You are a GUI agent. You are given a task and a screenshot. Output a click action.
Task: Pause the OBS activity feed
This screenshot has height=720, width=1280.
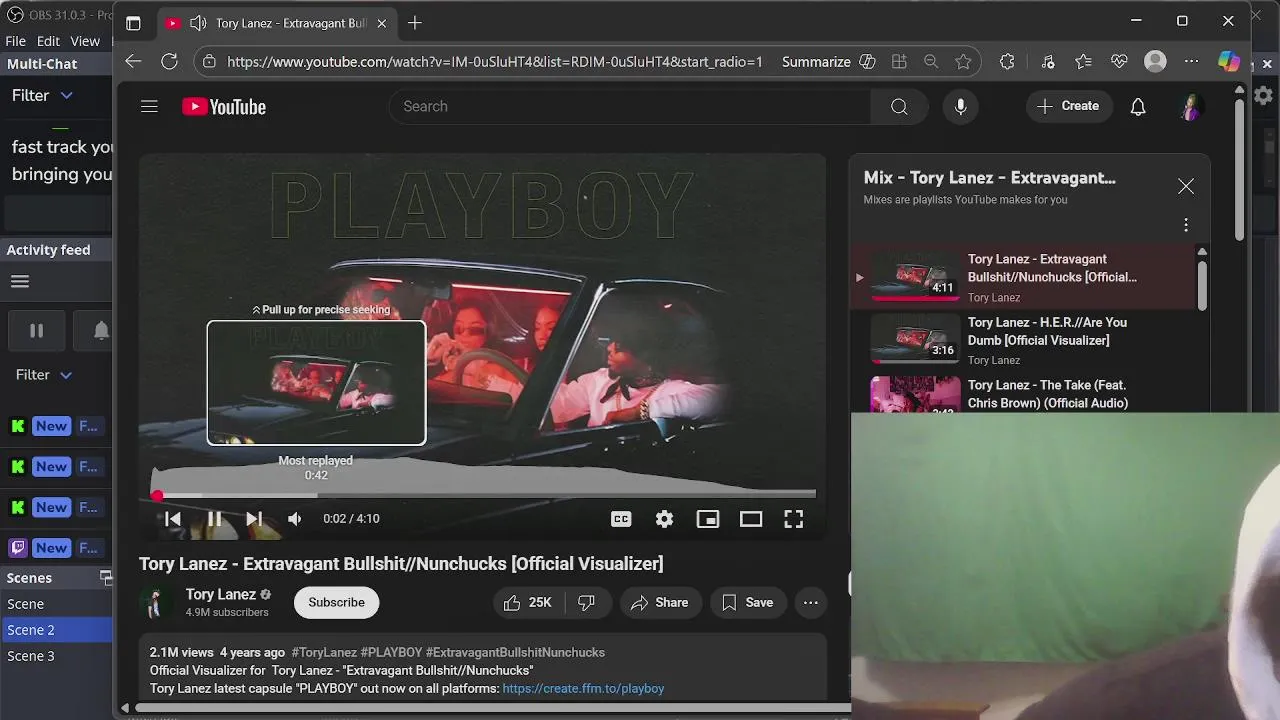[x=36, y=330]
